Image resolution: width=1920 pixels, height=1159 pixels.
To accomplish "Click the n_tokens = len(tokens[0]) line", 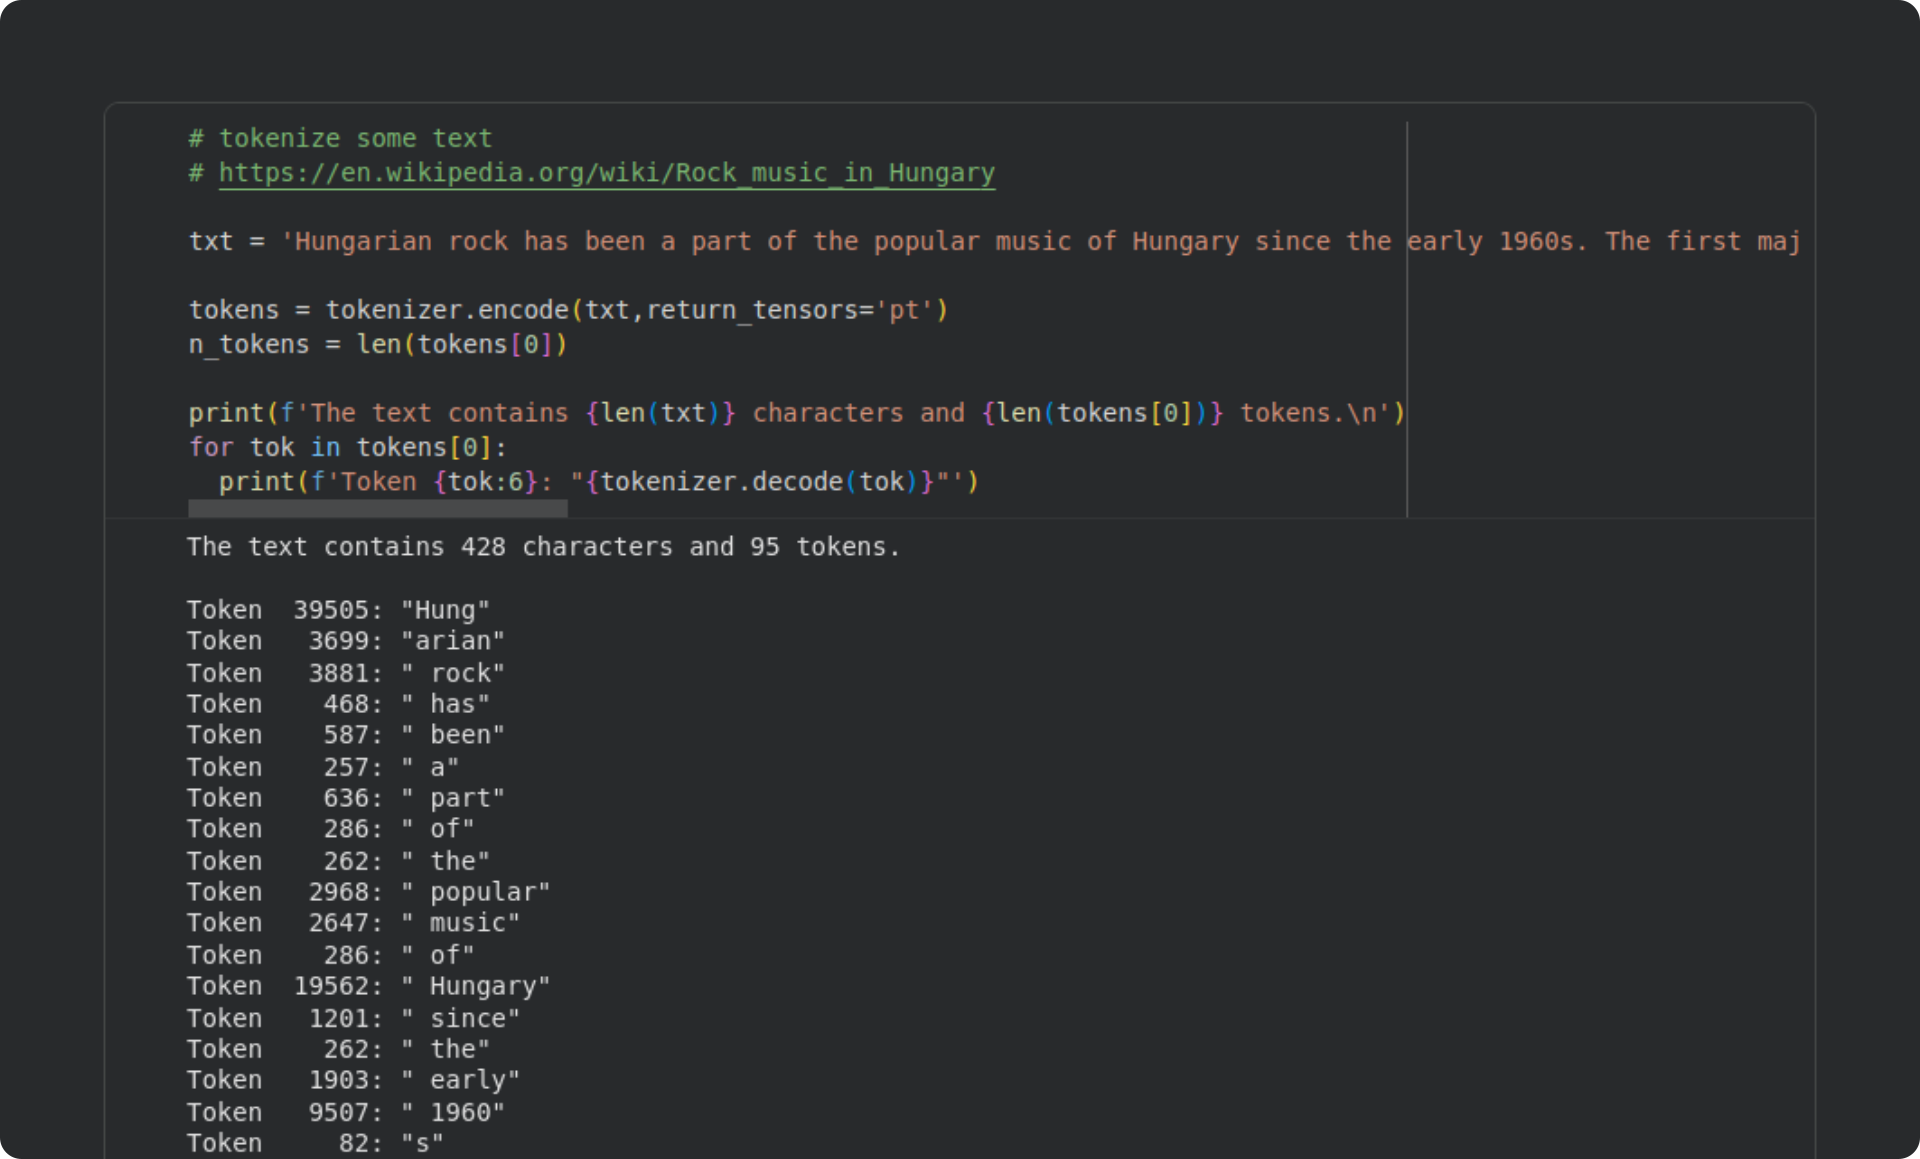I will click(x=377, y=345).
